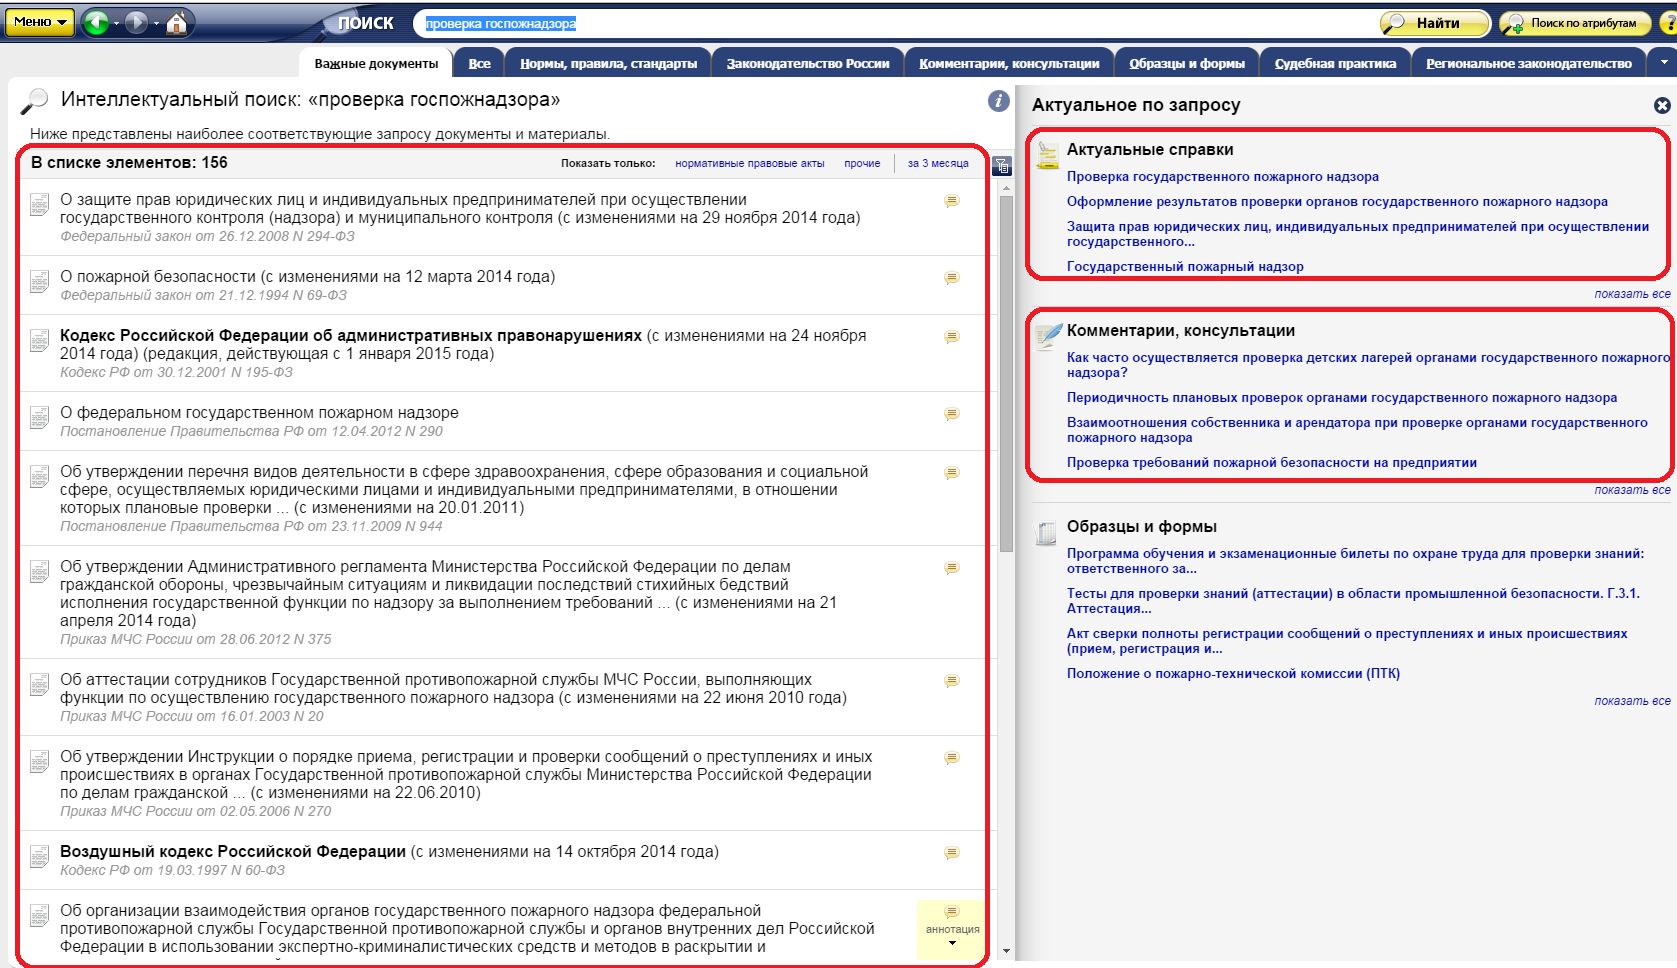Click the list filter icon above scrollbar

point(1001,167)
